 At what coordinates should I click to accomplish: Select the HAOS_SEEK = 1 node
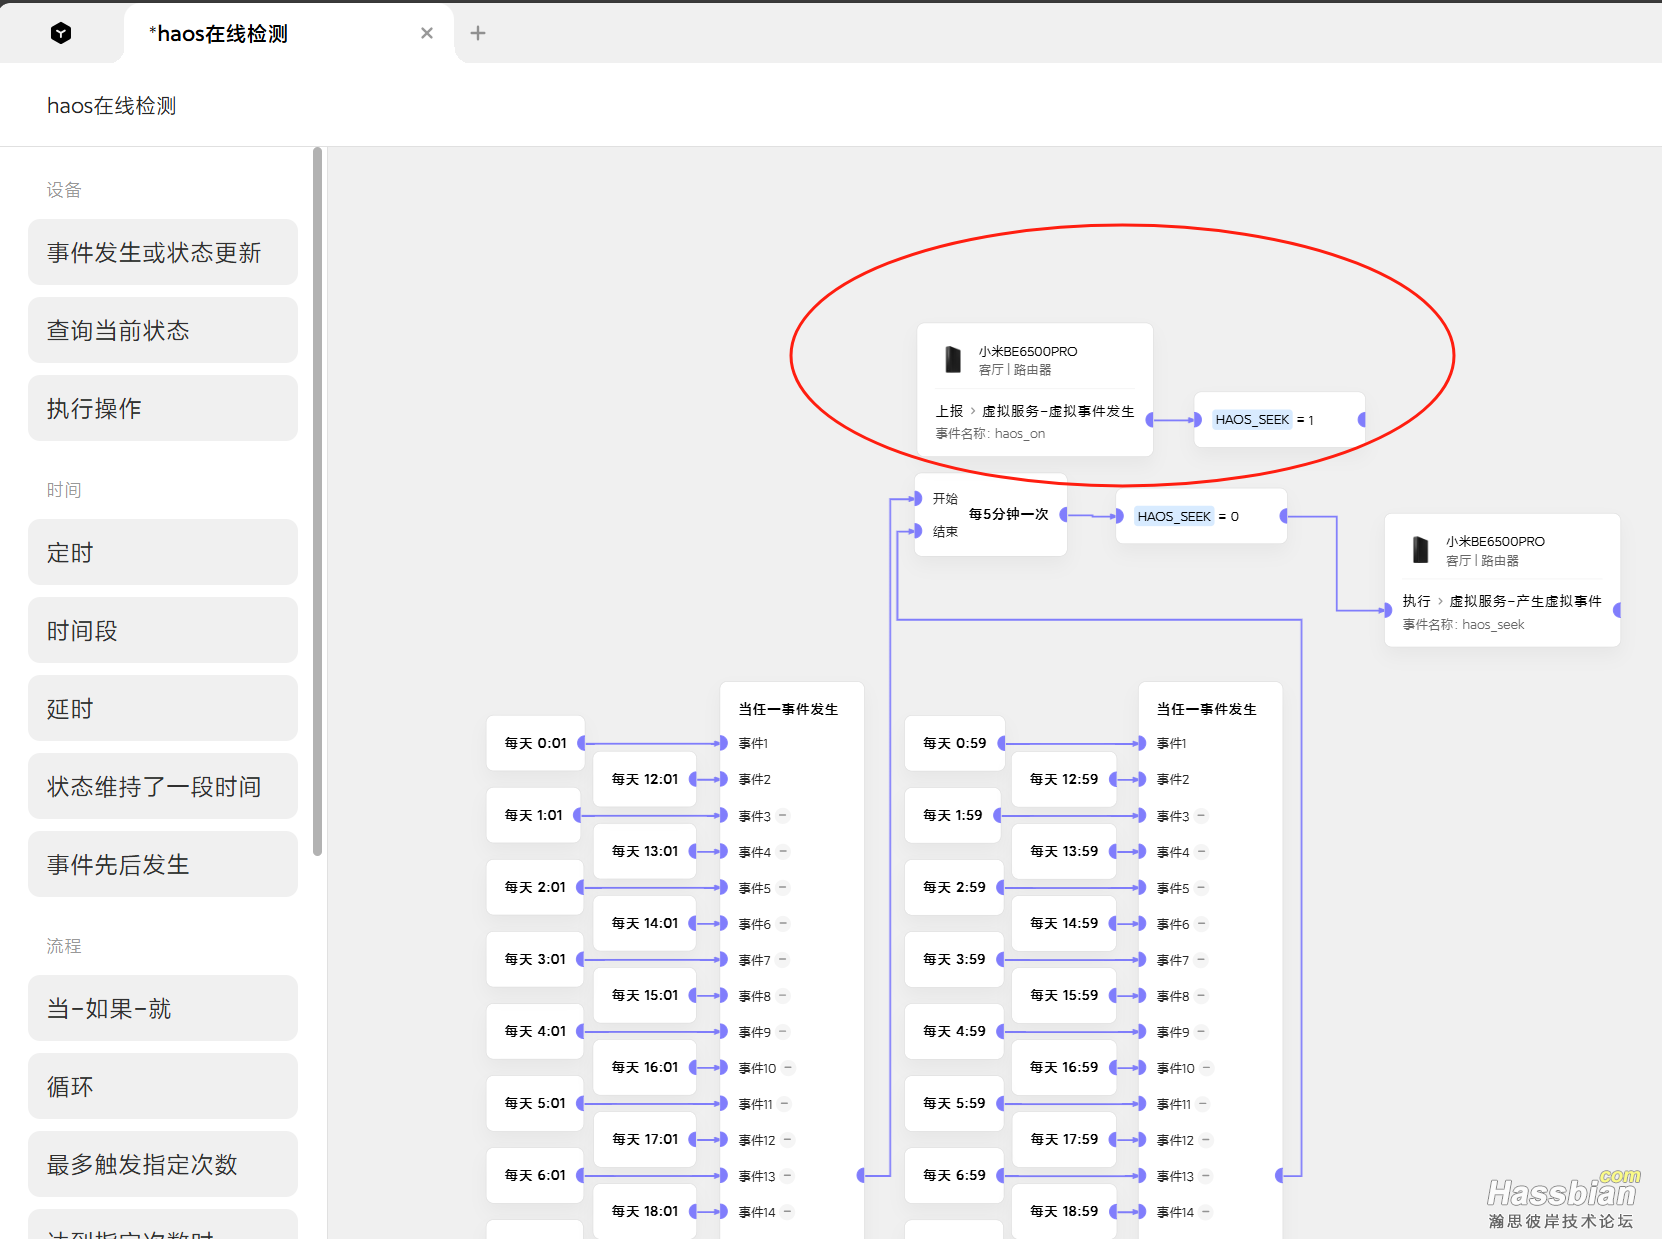click(1280, 420)
